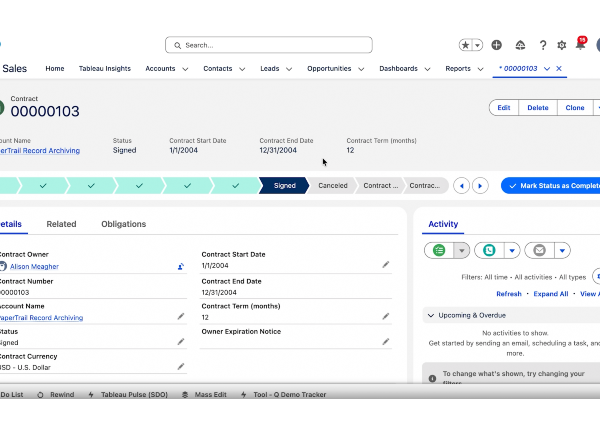Open the Reports tab
The image size is (600, 433).
pyautogui.click(x=458, y=68)
